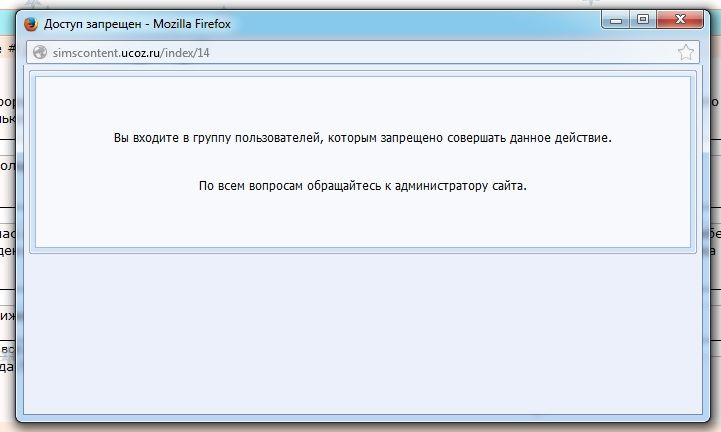The width and height of the screenshot is (721, 432).
Task: Click the empty area below the message box
Action: click(x=360, y=330)
